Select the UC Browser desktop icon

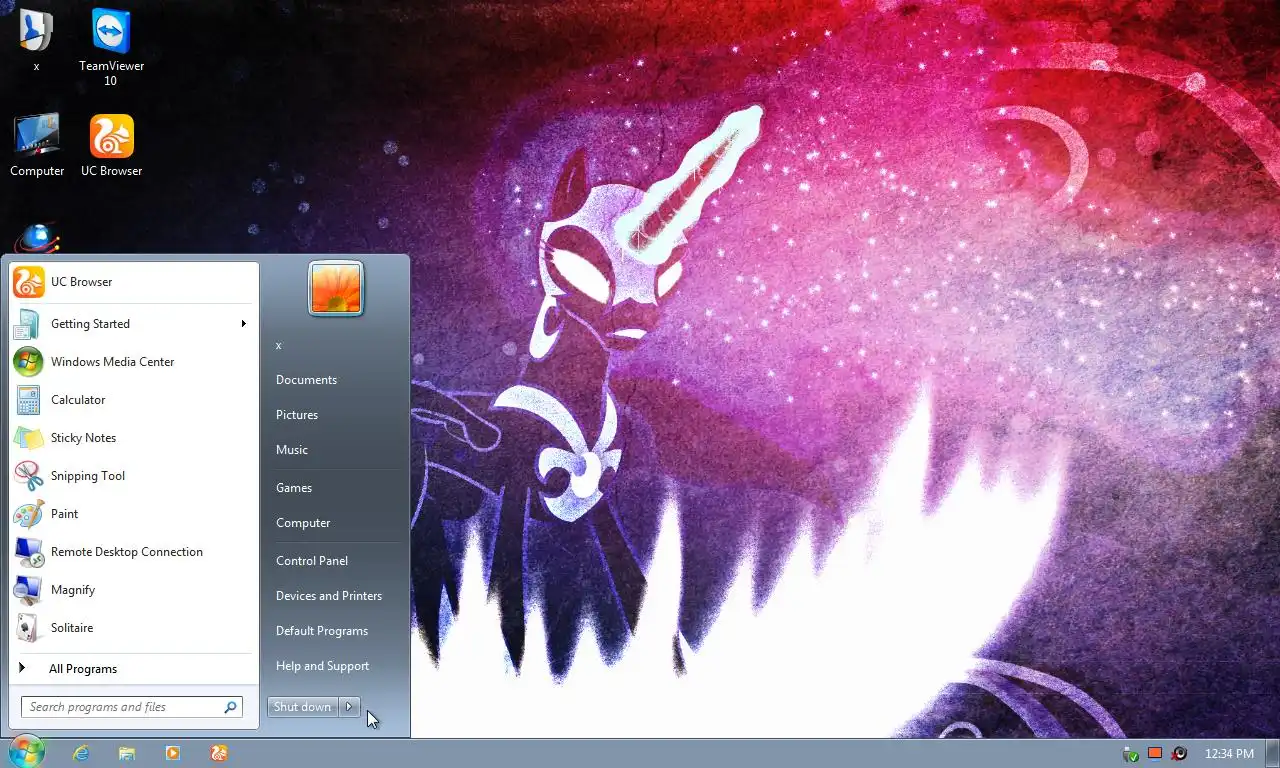pos(111,146)
